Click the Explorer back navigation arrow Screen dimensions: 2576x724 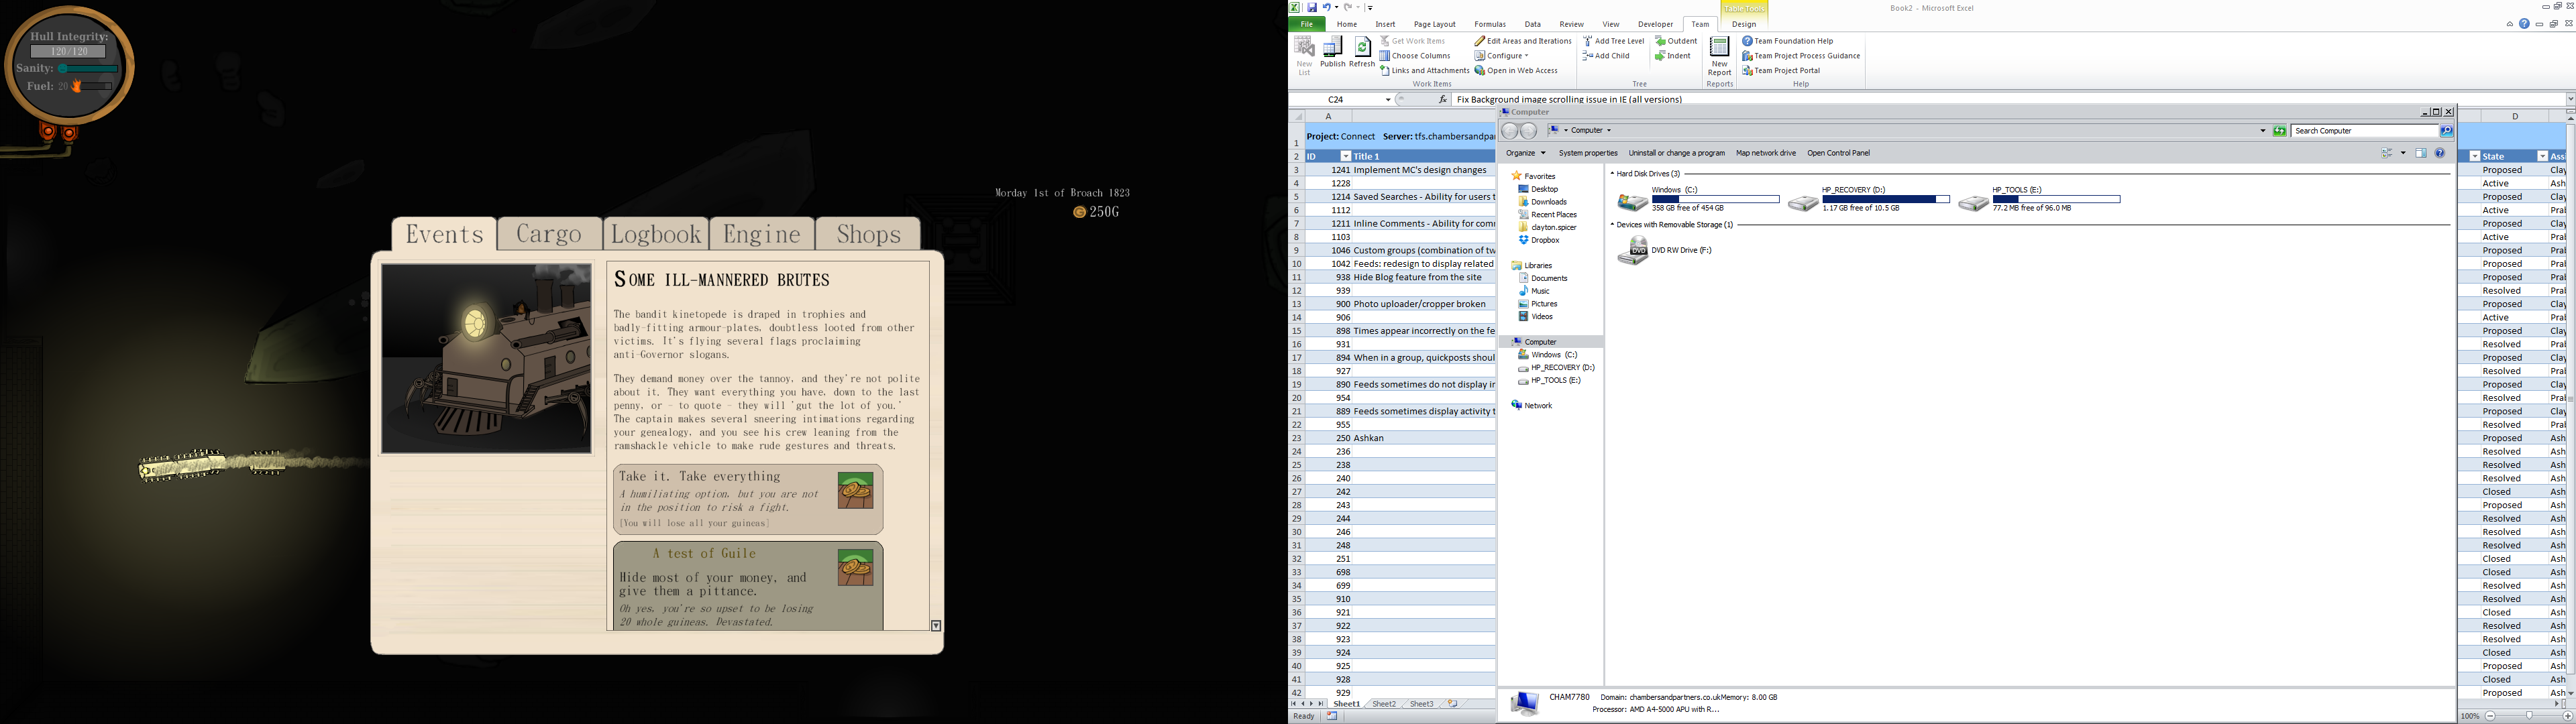coord(1510,131)
